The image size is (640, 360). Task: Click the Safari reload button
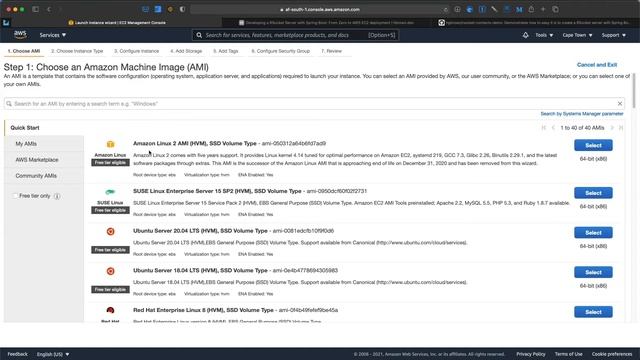[x=445, y=9]
